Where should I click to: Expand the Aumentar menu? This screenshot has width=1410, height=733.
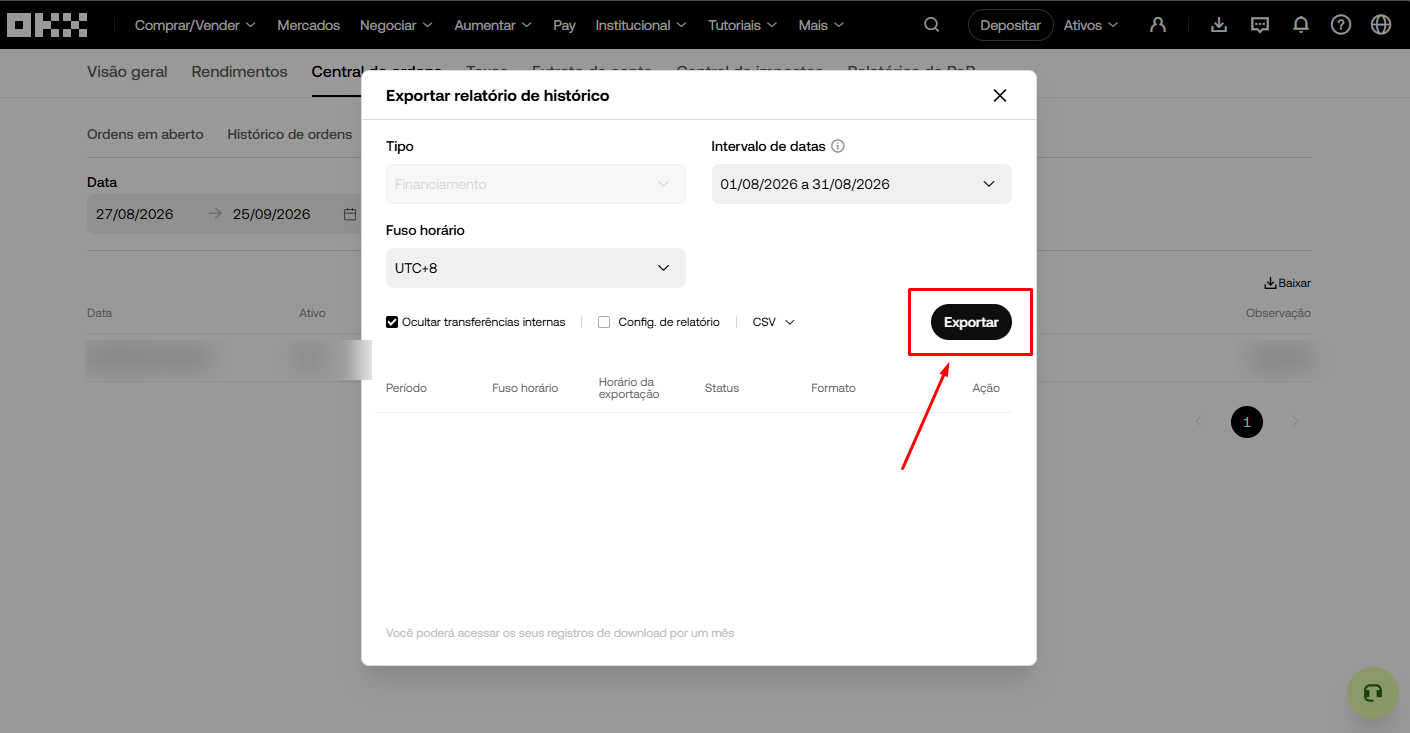[x=494, y=25]
